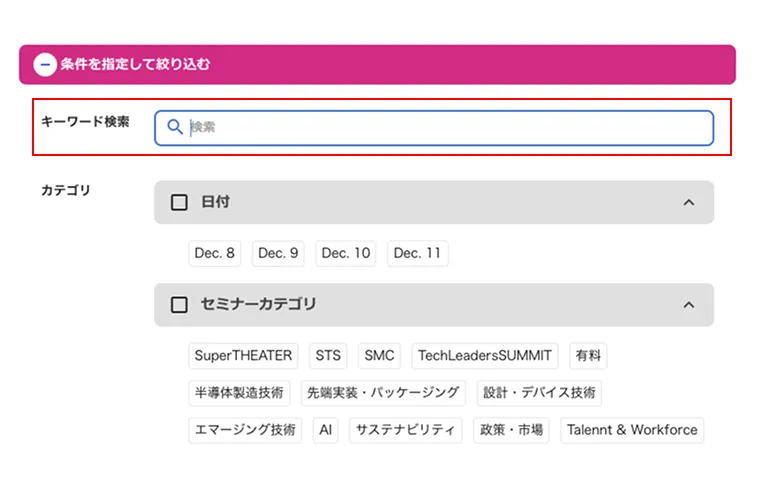760x490 pixels.
Task: Check the 日付 checkbox
Action: click(179, 202)
